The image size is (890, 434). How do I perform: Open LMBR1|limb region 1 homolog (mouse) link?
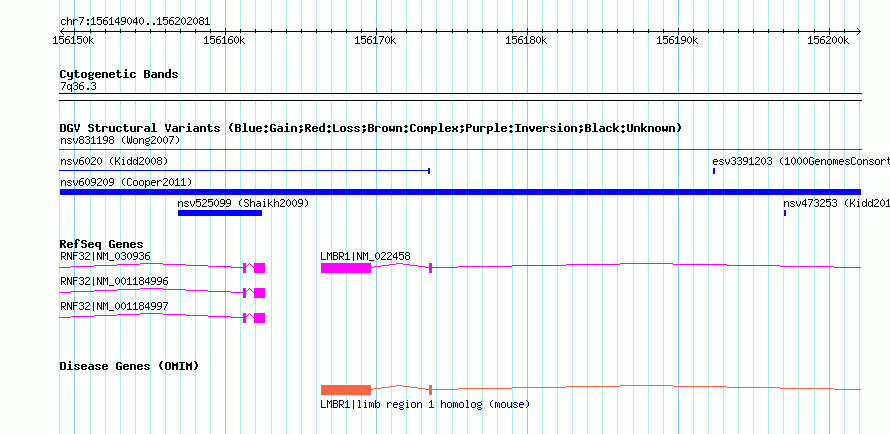point(425,404)
